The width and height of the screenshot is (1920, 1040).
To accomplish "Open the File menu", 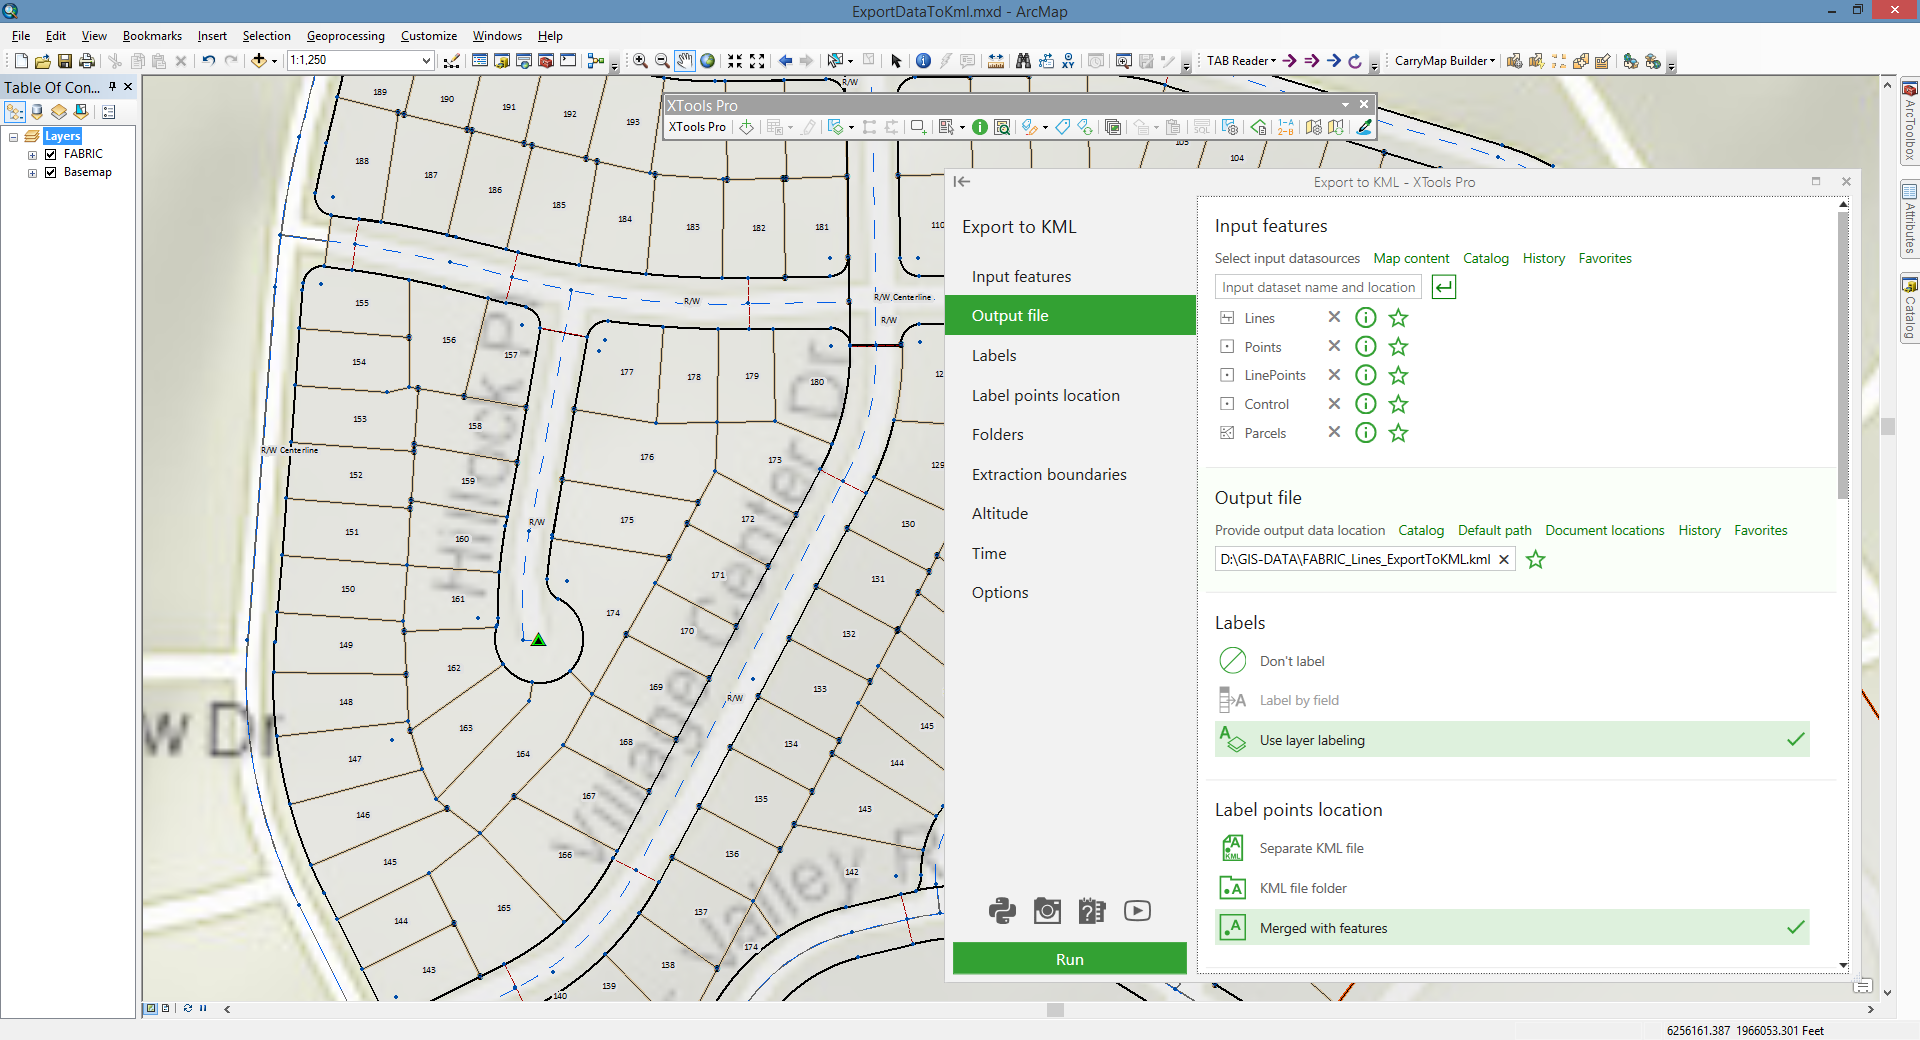I will 21,36.
